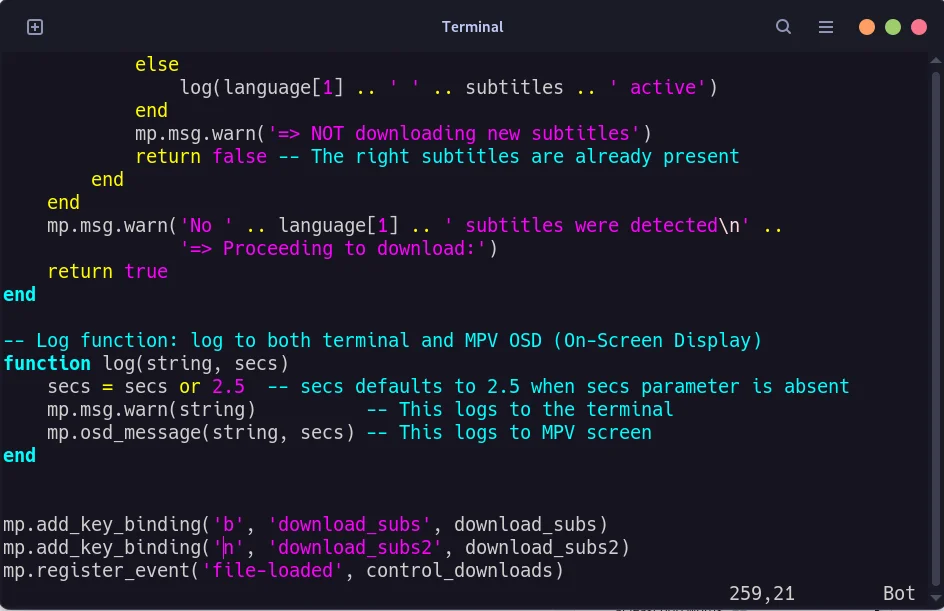Place cursor on the 'download_subs2' string
The width and height of the screenshot is (944, 611).
pyautogui.click(x=355, y=547)
